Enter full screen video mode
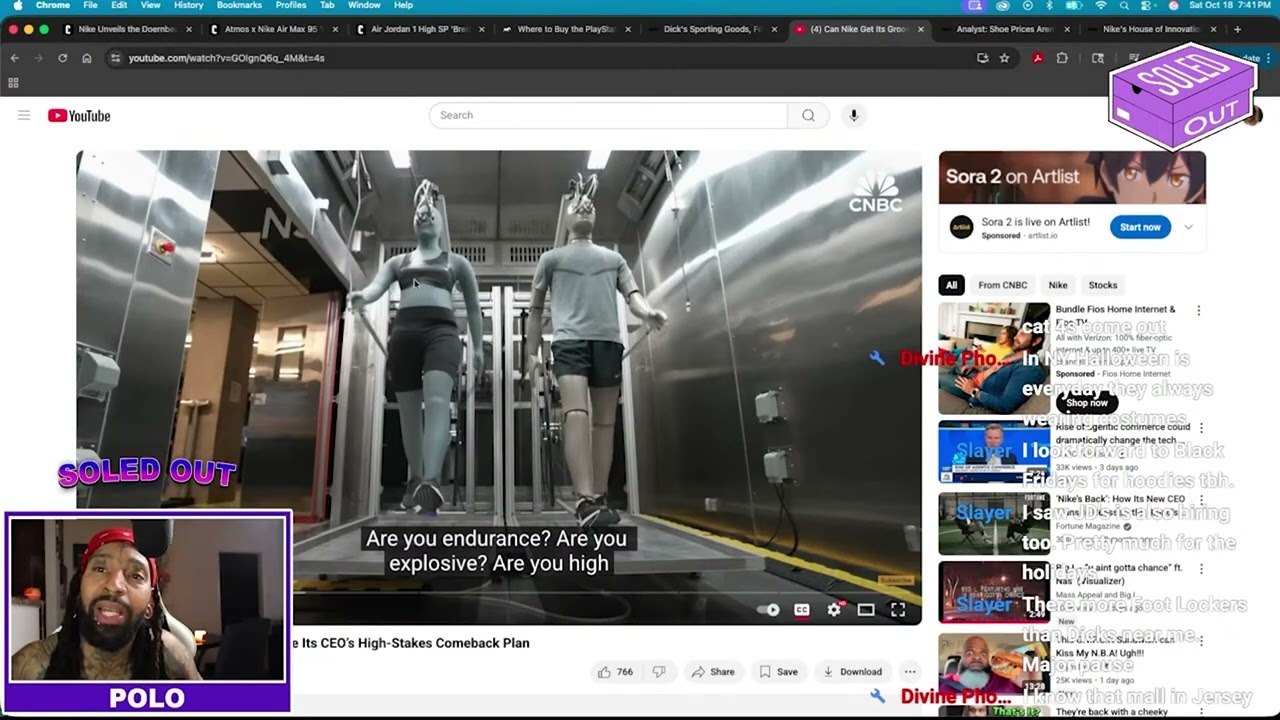Viewport: 1280px width, 720px height. (898, 610)
